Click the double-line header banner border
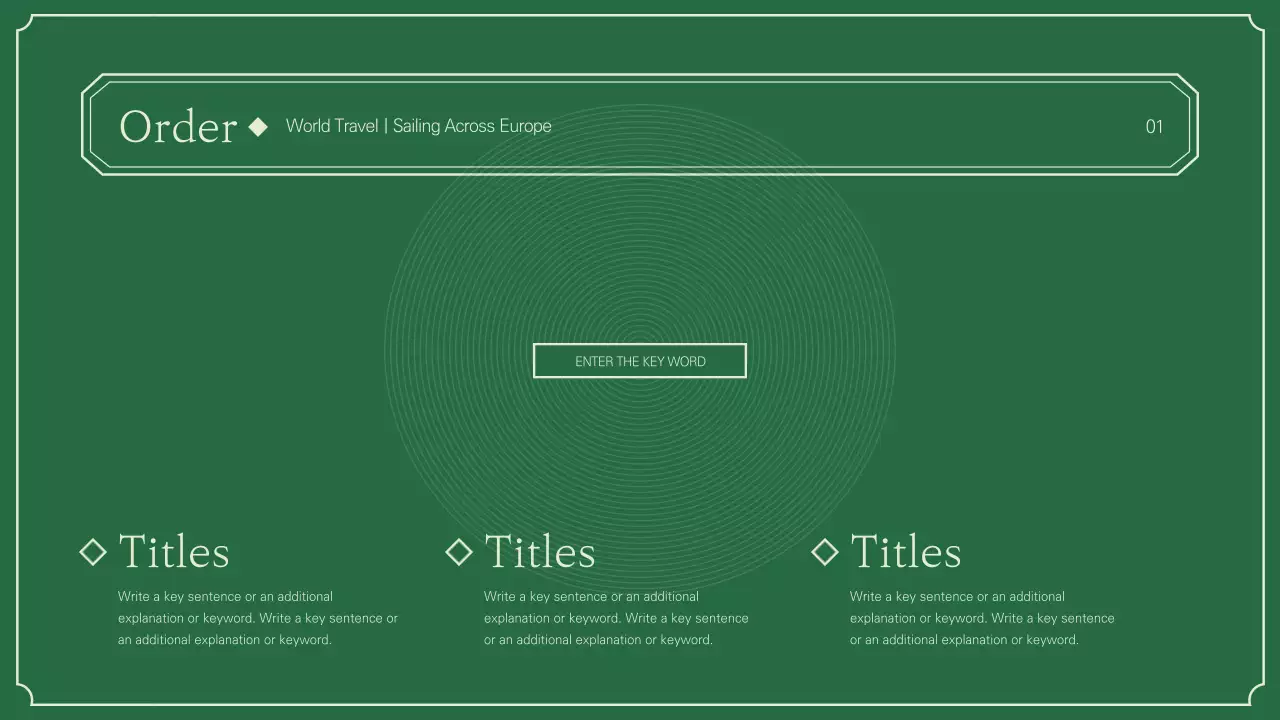 pyautogui.click(x=640, y=77)
